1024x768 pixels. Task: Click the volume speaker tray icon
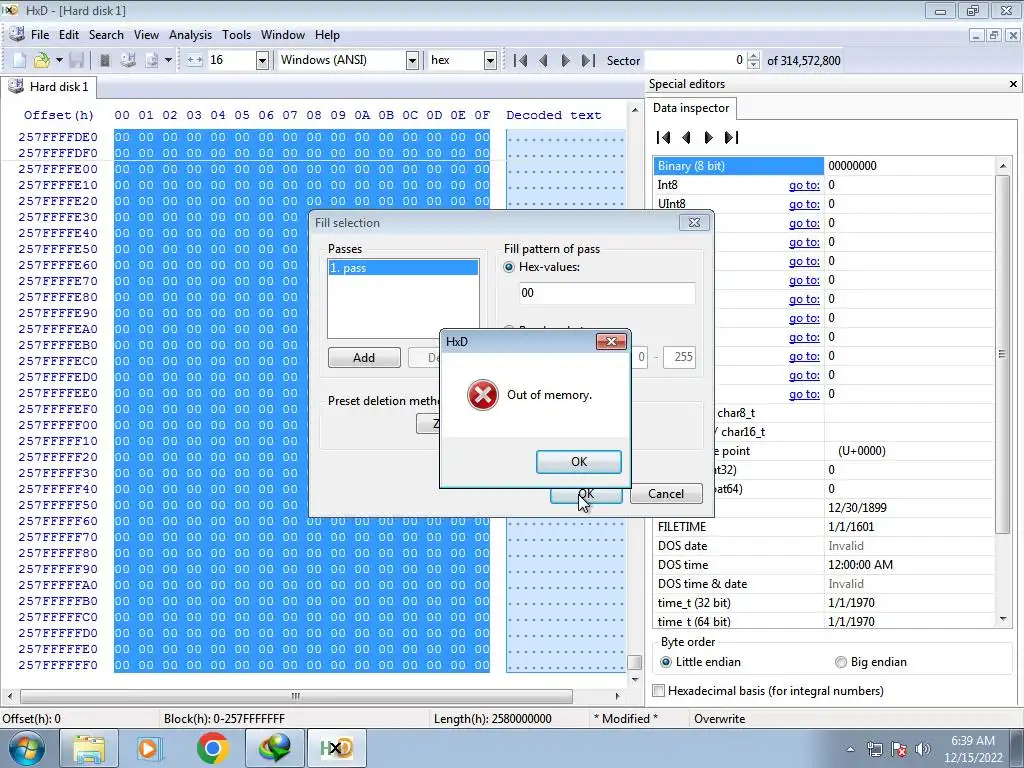coord(923,749)
